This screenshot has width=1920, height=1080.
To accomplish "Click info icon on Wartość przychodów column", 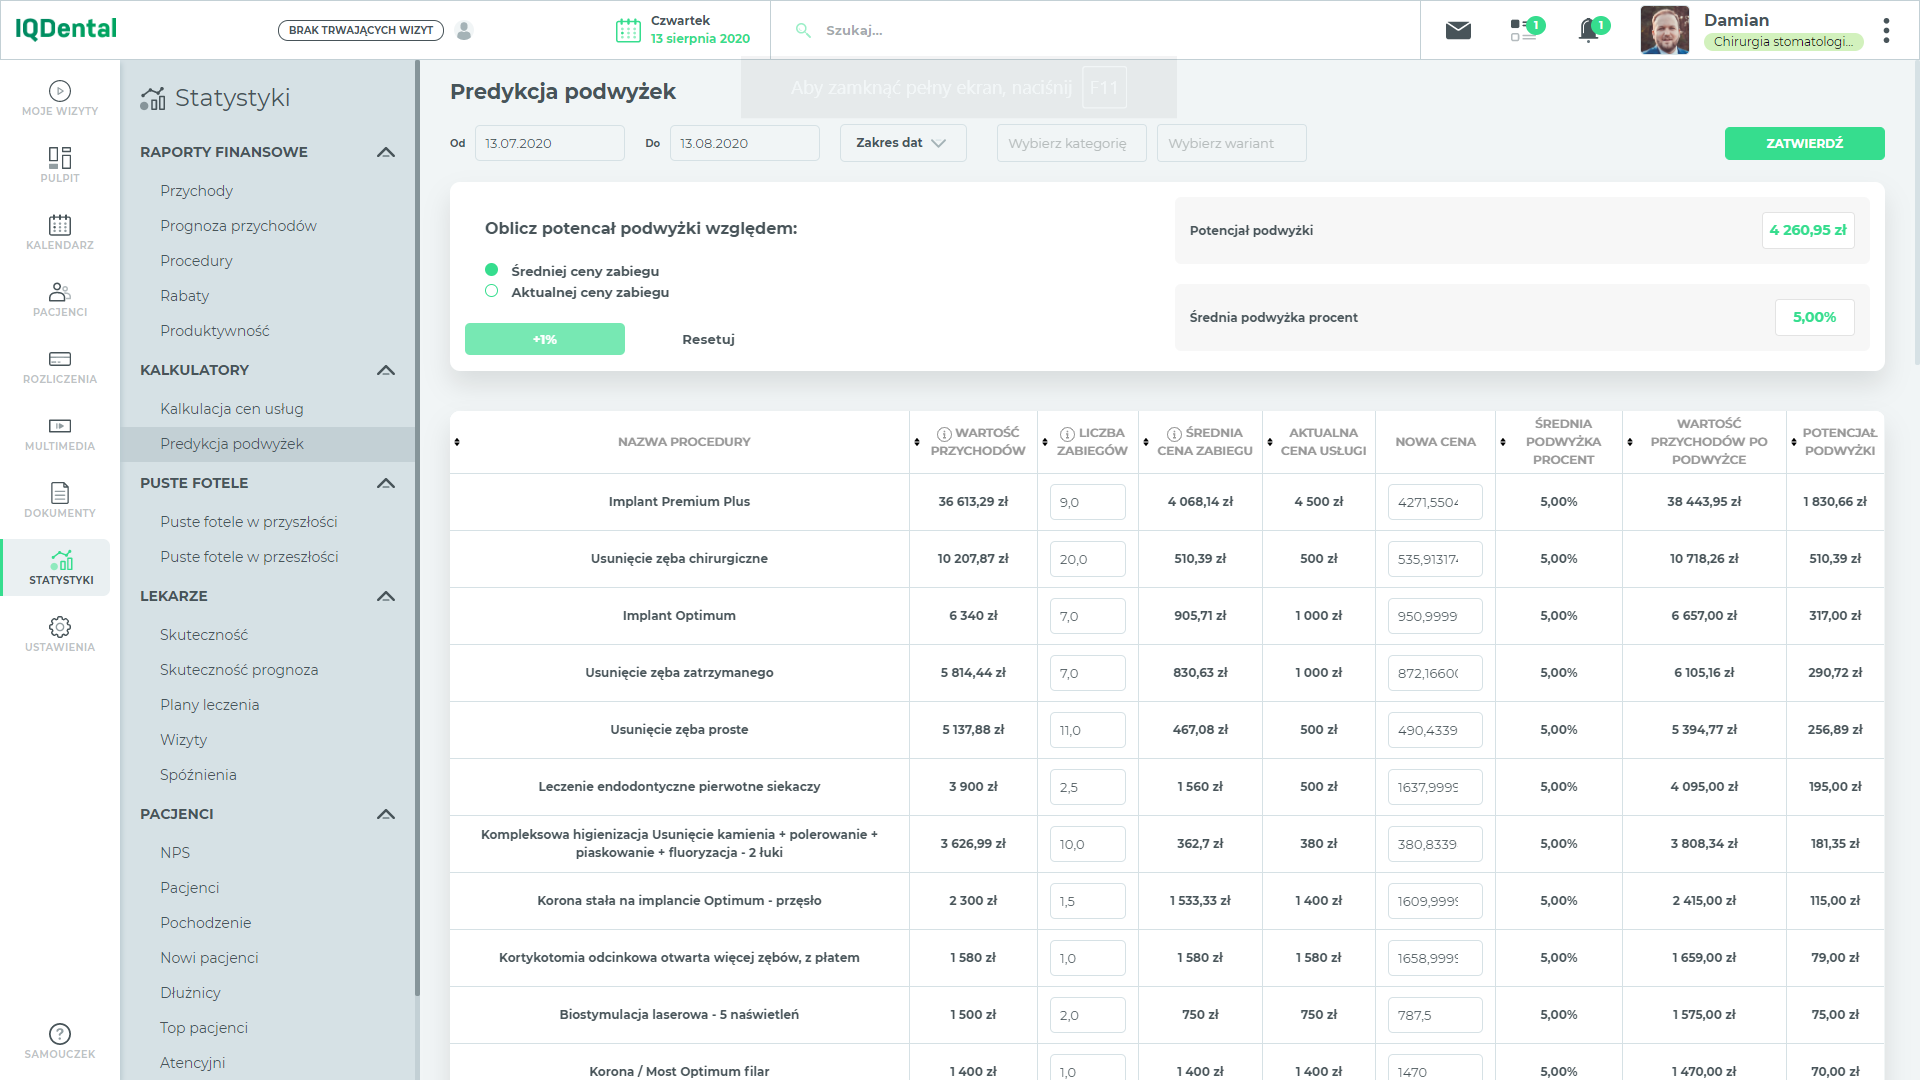I will point(944,434).
